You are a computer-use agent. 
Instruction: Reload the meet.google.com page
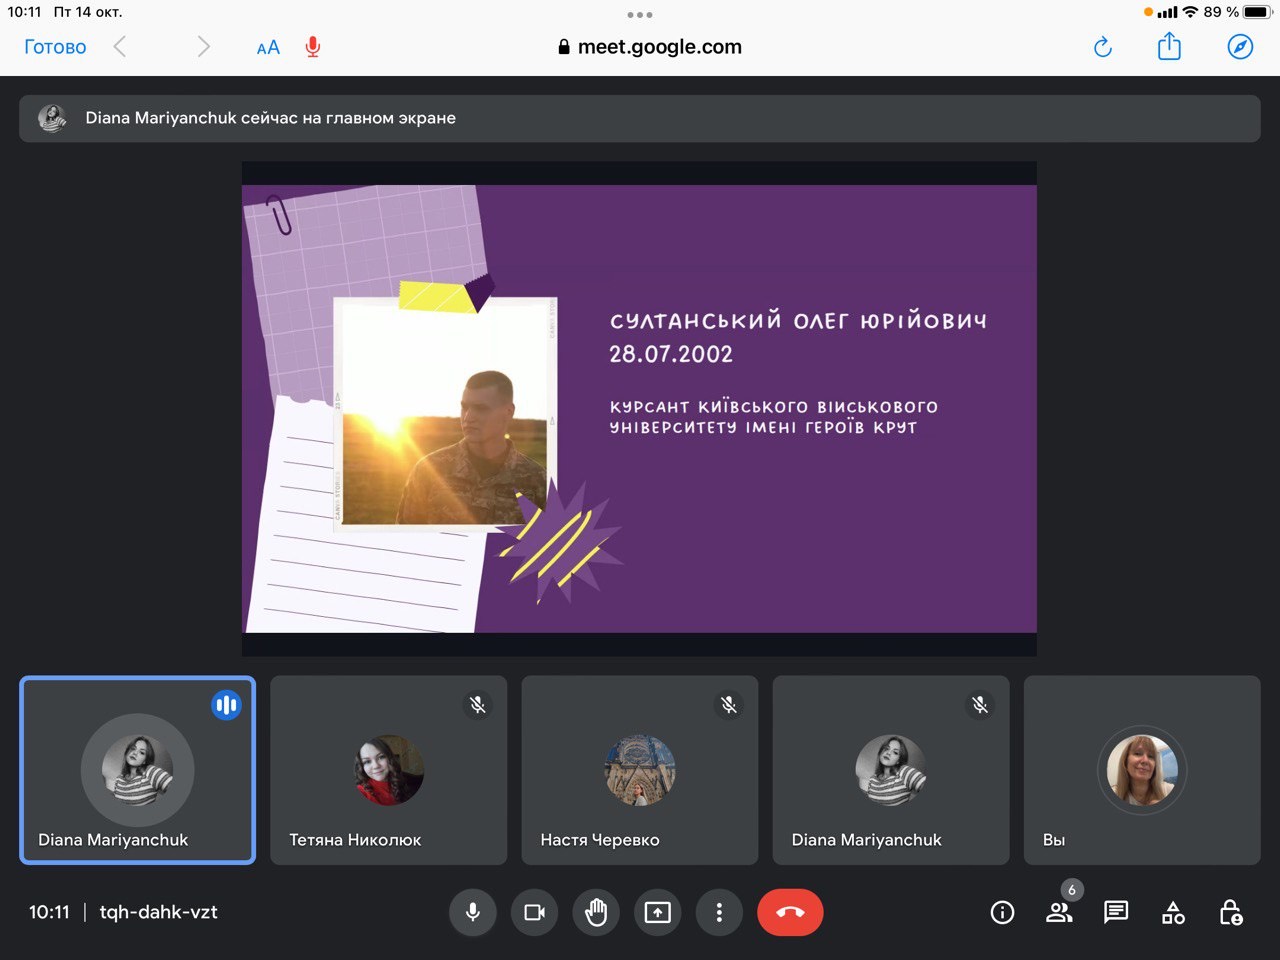pos(1103,47)
